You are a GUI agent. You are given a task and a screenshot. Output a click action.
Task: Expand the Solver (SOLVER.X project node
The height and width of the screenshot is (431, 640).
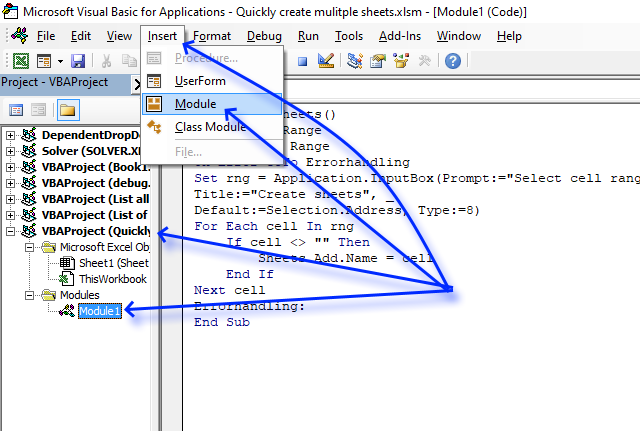[x=10, y=151]
